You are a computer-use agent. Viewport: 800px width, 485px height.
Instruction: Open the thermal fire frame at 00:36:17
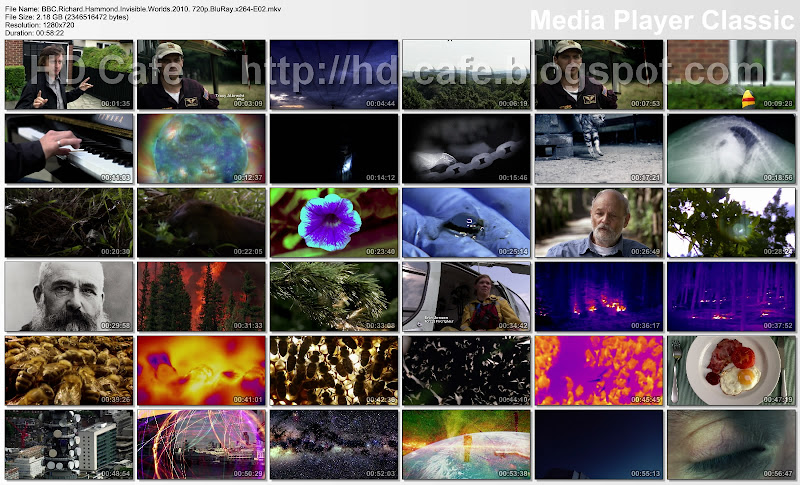(x=599, y=296)
